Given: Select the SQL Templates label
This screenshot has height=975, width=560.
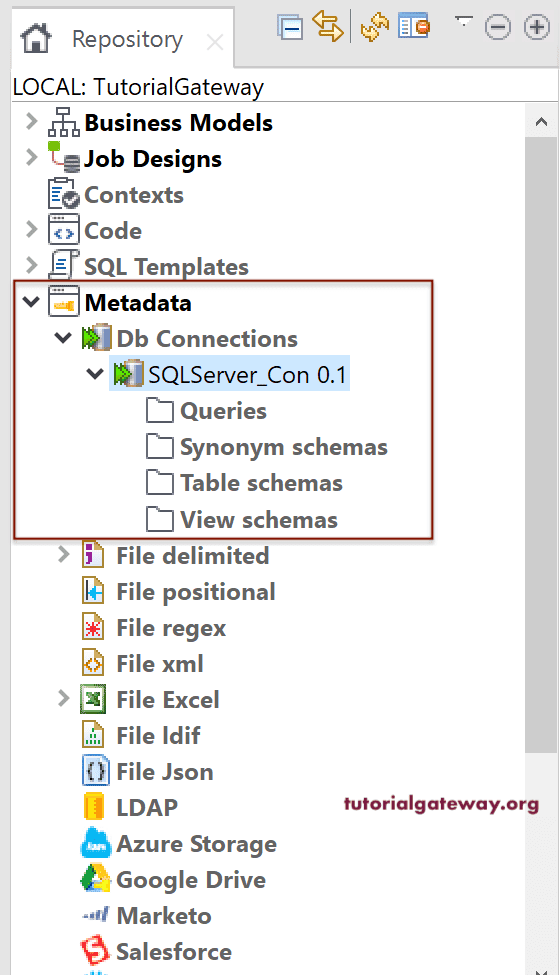Looking at the screenshot, I should pyautogui.click(x=166, y=267).
